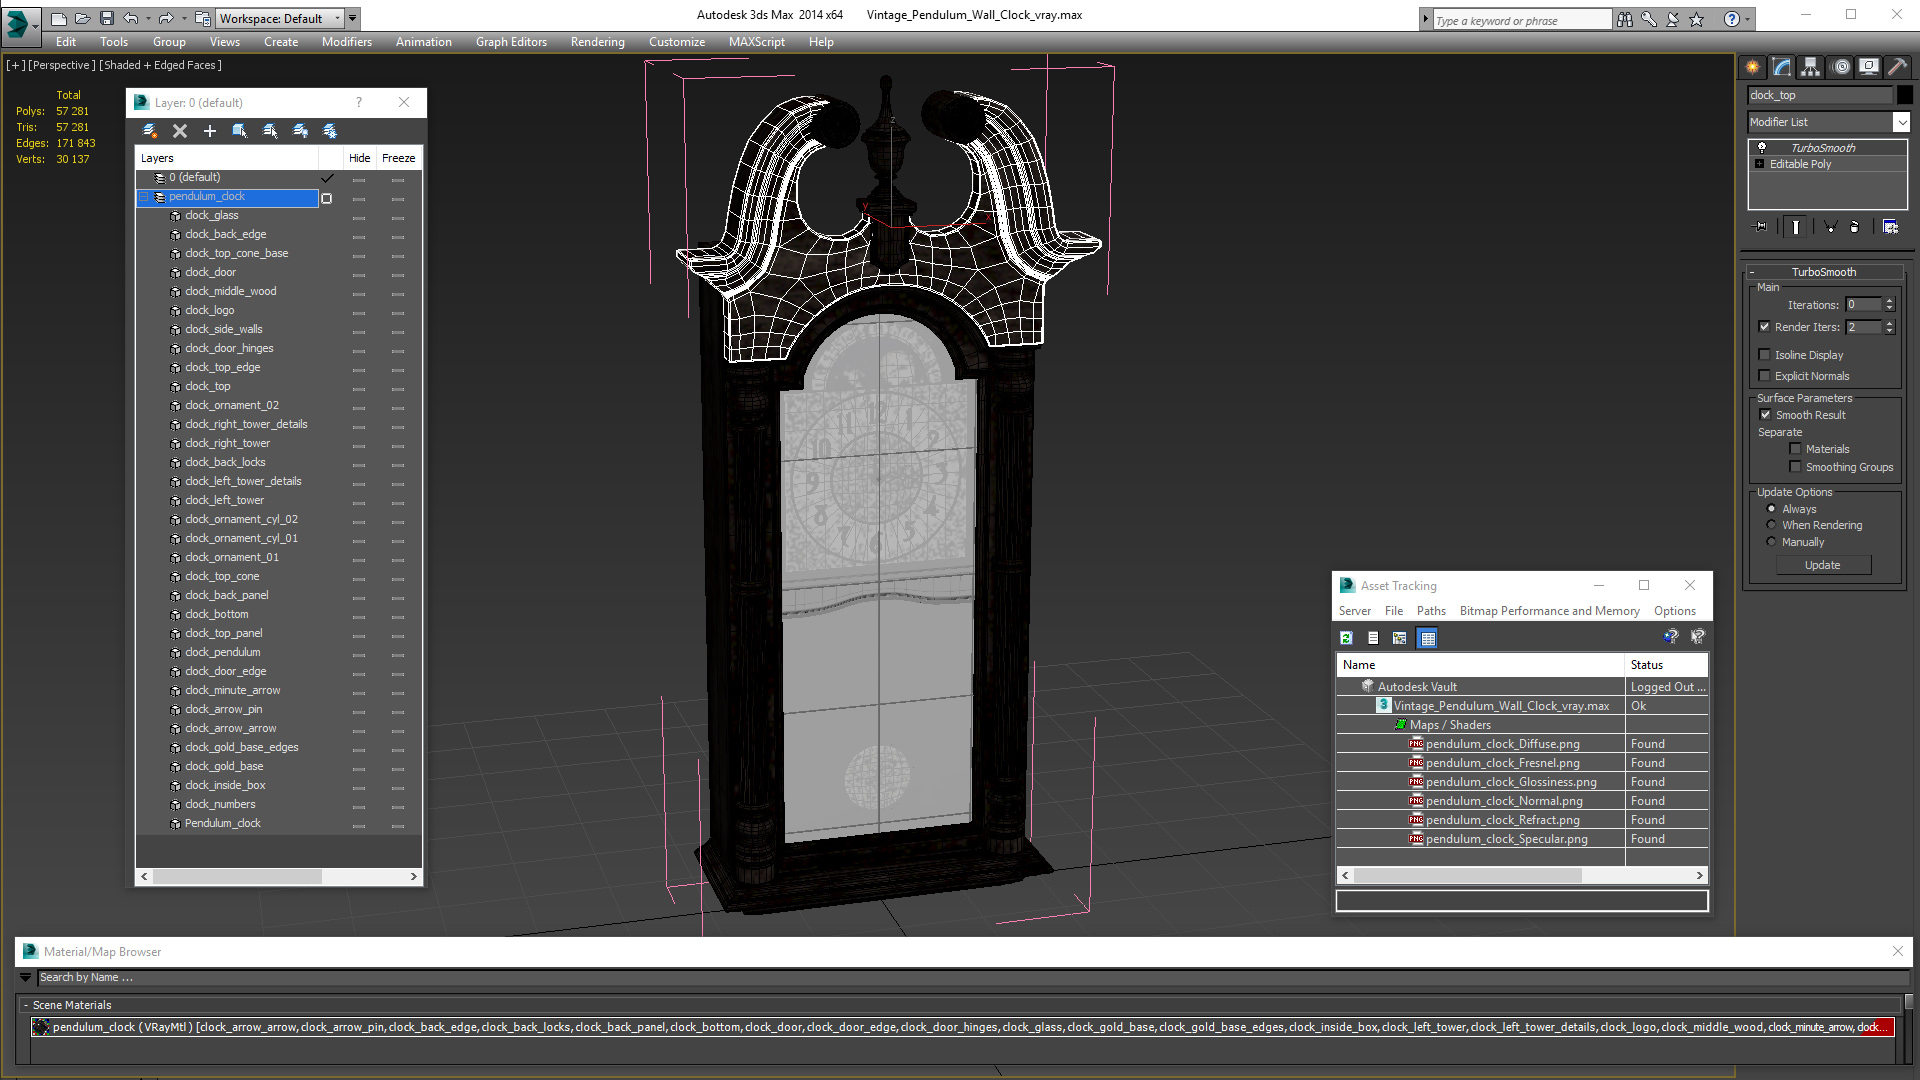Click the Create New Layer icon in the Layer dialog

150,131
